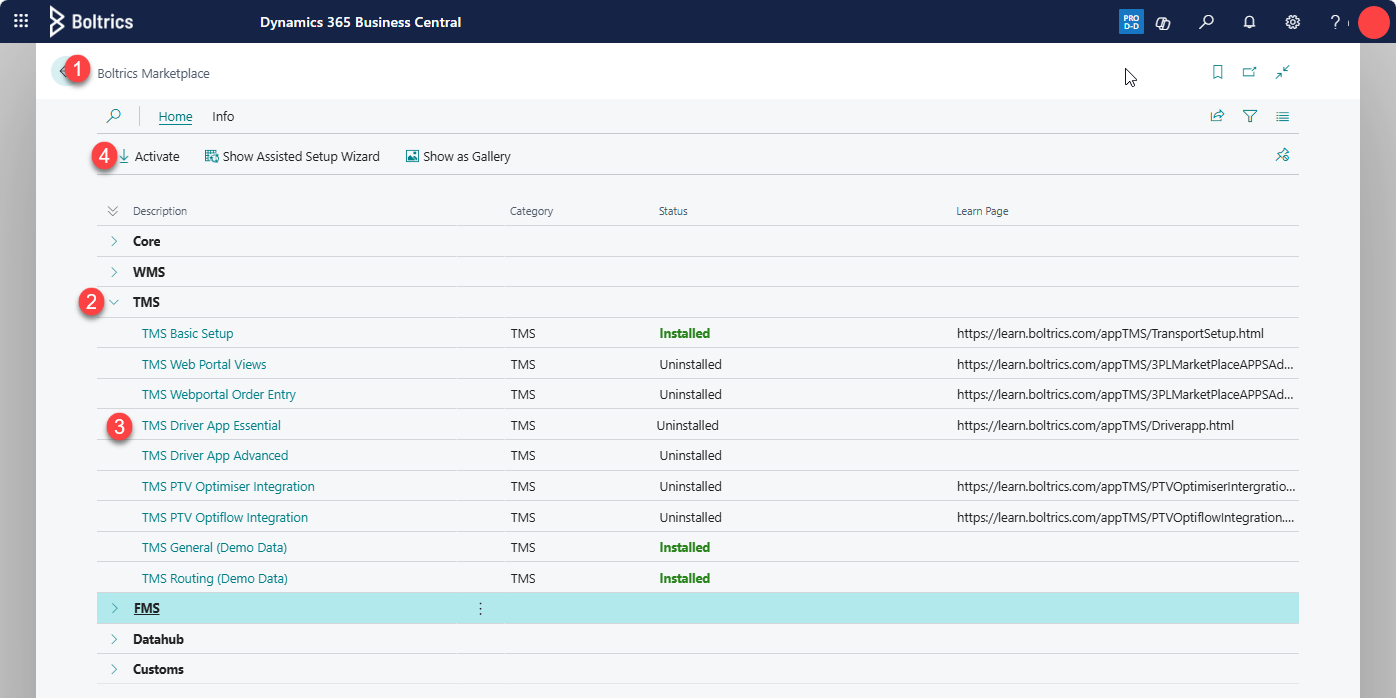The image size is (1396, 698).
Task: Search the list with the magnifier icon
Action: click(113, 116)
